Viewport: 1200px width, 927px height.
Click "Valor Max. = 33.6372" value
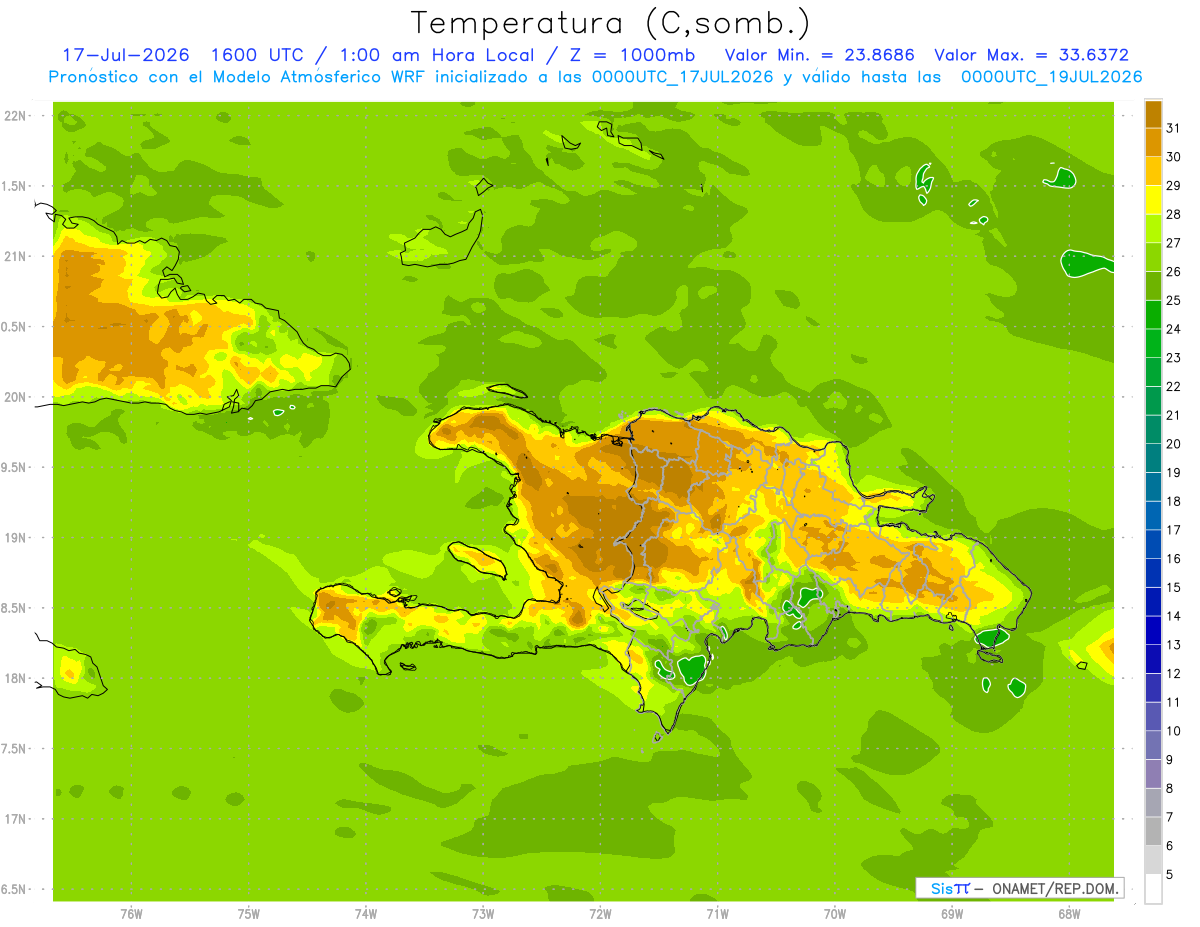1031,55
